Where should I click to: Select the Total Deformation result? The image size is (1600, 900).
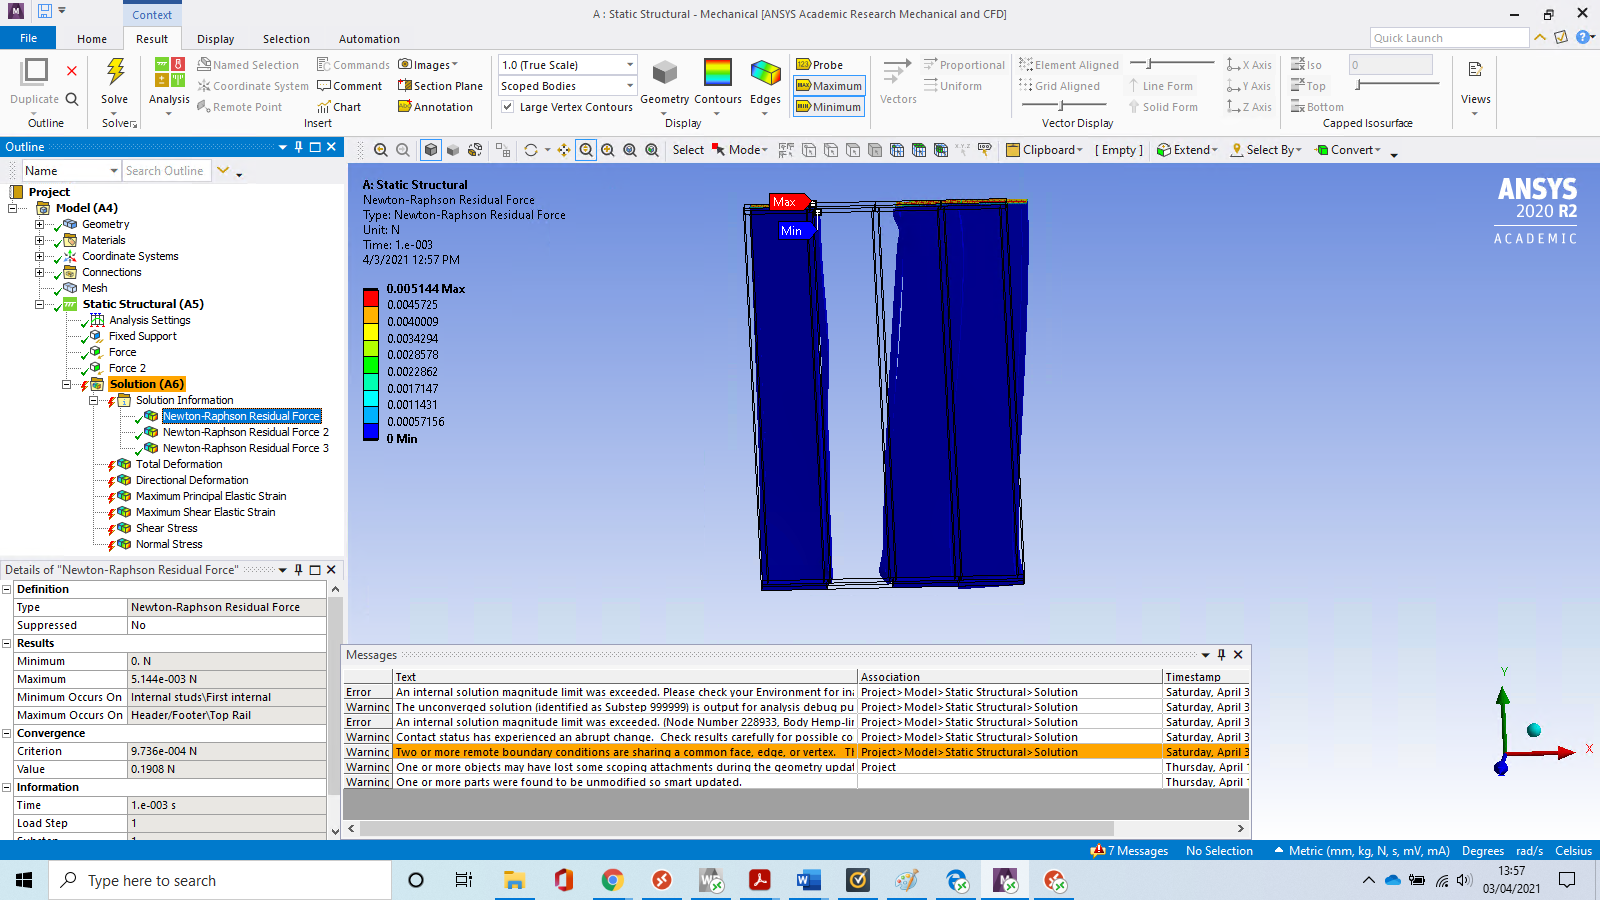tap(179, 464)
